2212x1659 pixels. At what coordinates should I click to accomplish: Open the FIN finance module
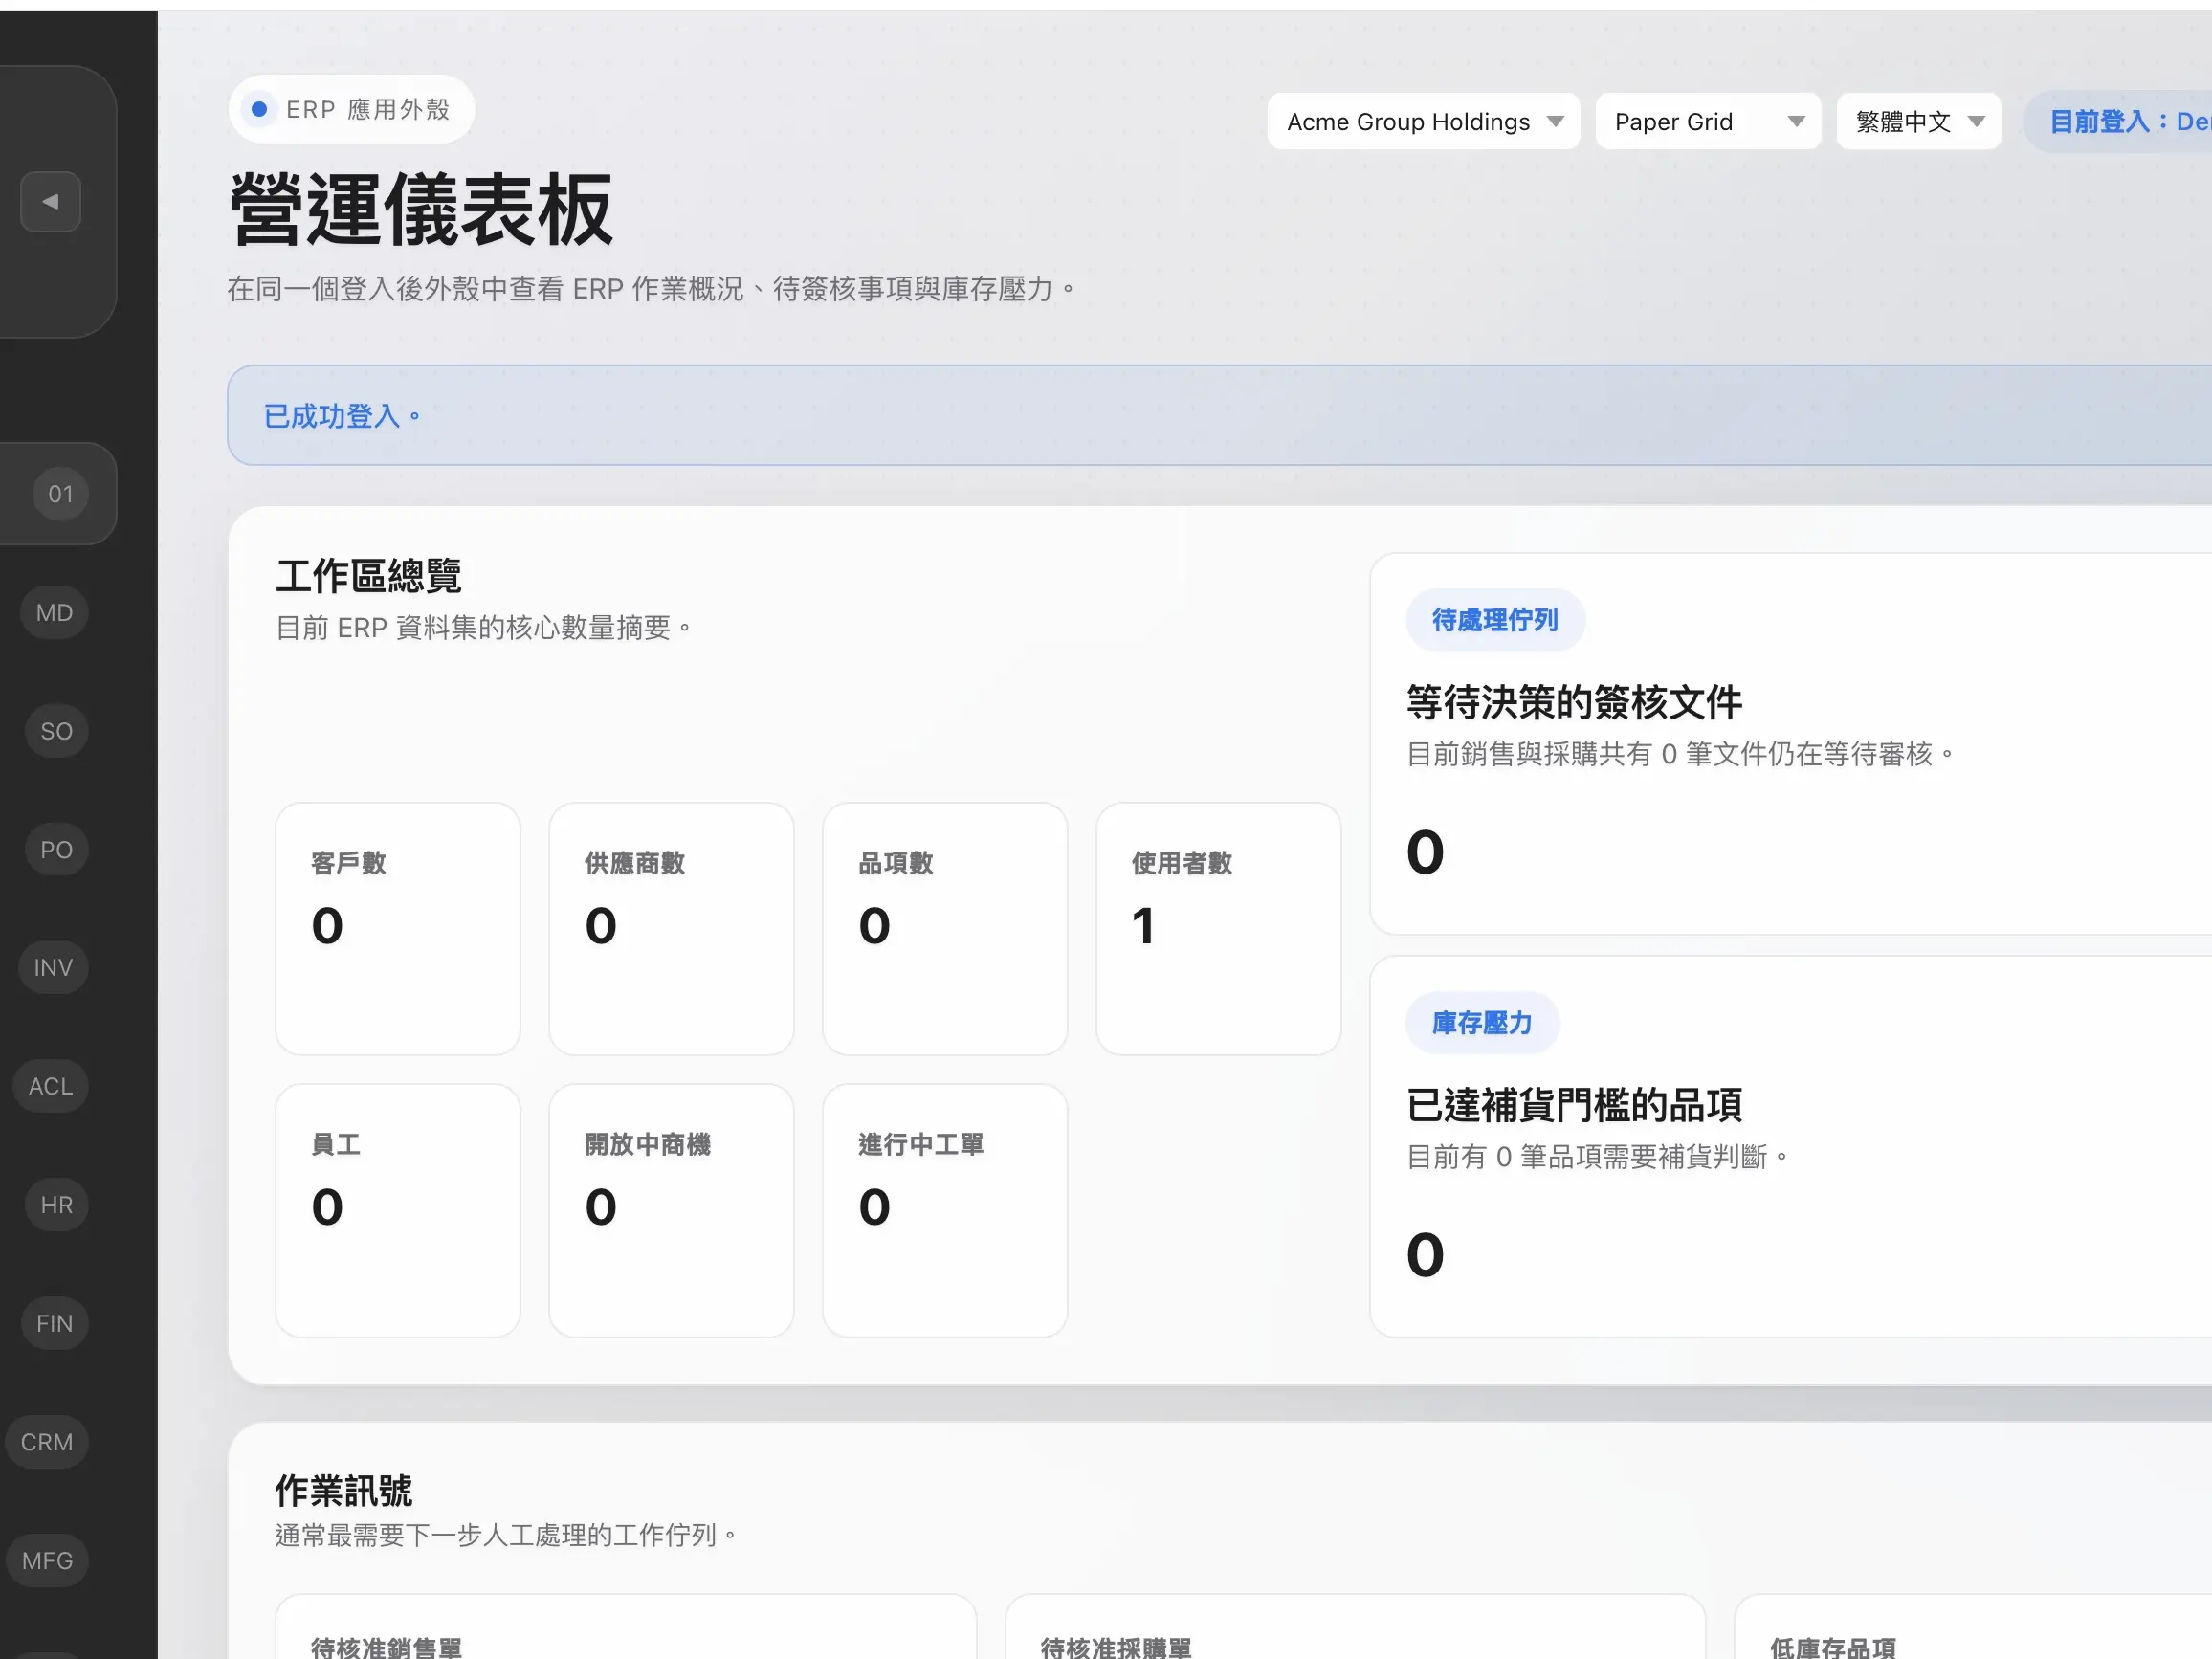click(x=53, y=1322)
